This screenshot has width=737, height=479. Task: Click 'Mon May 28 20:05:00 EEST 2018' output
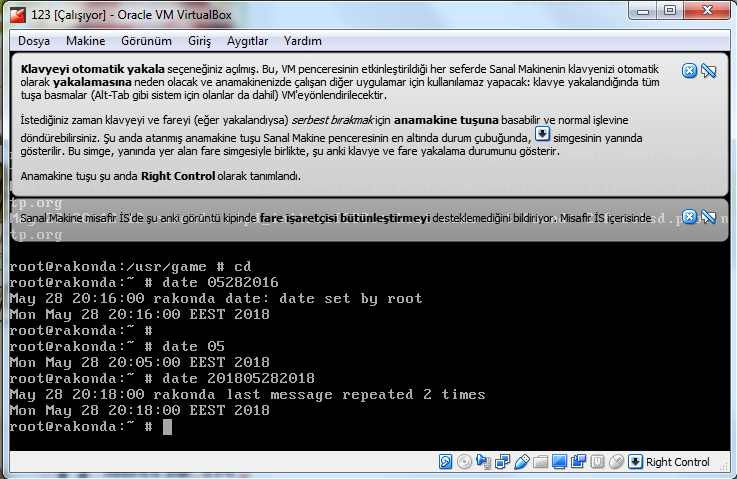tap(140, 362)
